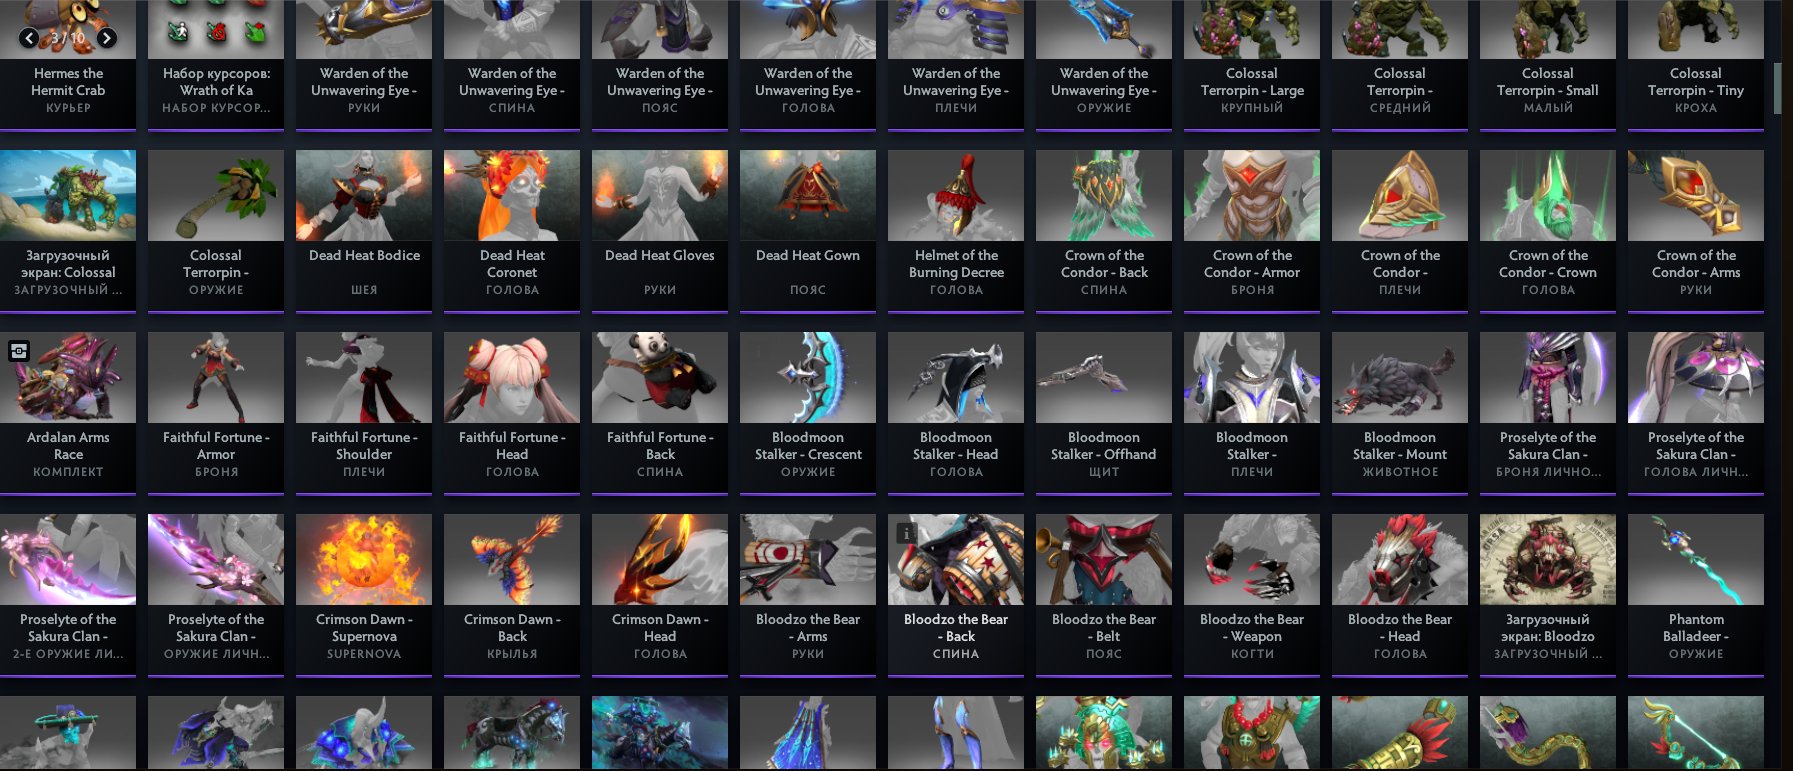Click previous arrow on Hermes the Hermit Crab

tap(29, 39)
